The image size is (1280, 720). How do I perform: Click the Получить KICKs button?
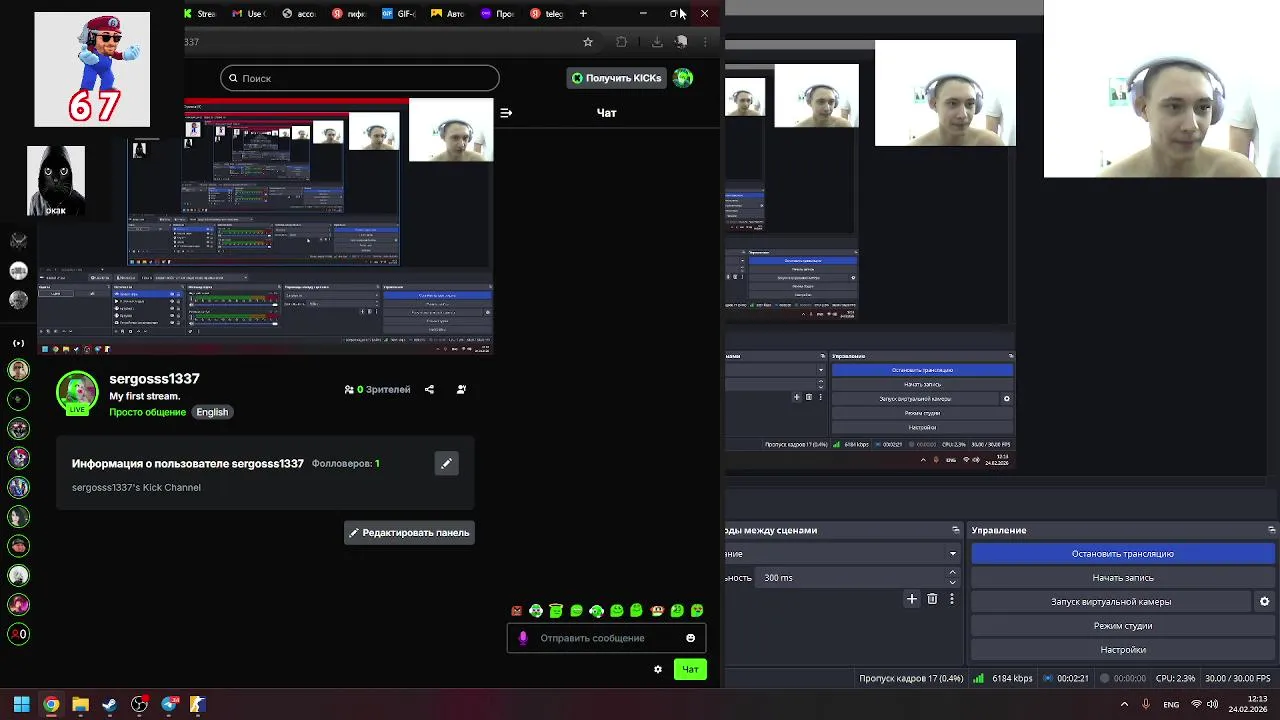point(616,78)
